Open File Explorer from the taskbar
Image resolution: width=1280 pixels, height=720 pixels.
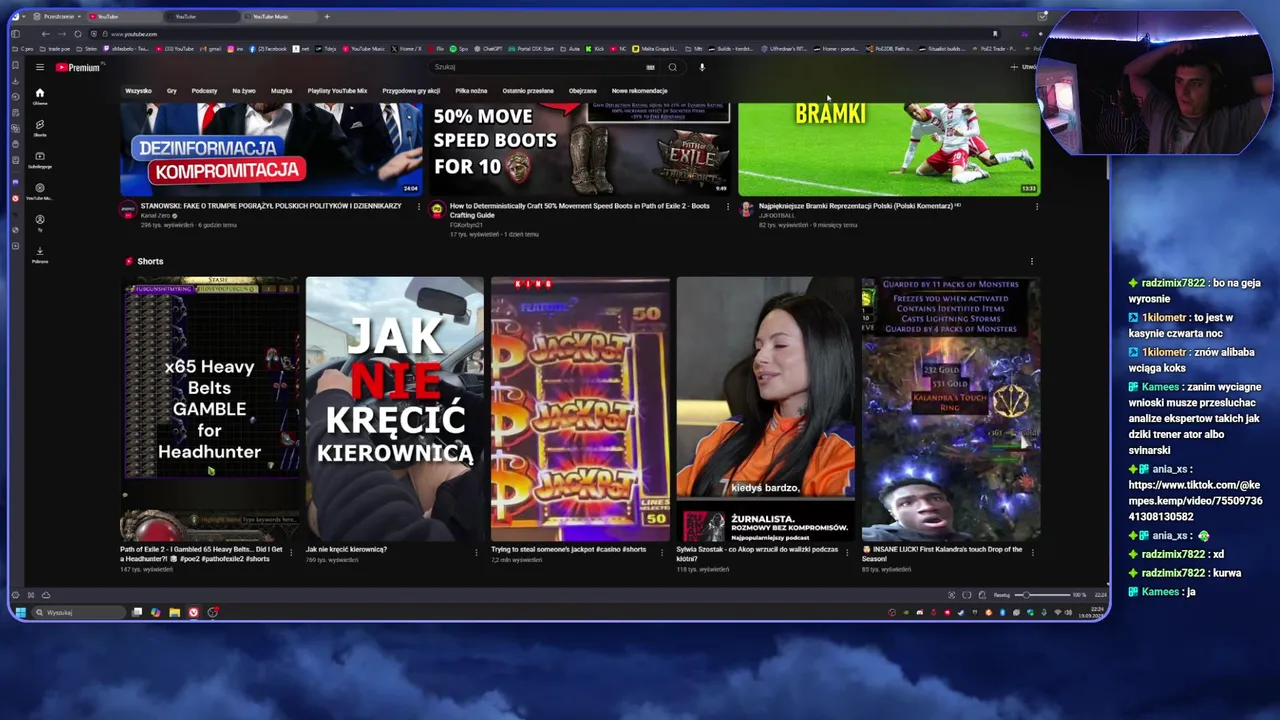click(174, 612)
